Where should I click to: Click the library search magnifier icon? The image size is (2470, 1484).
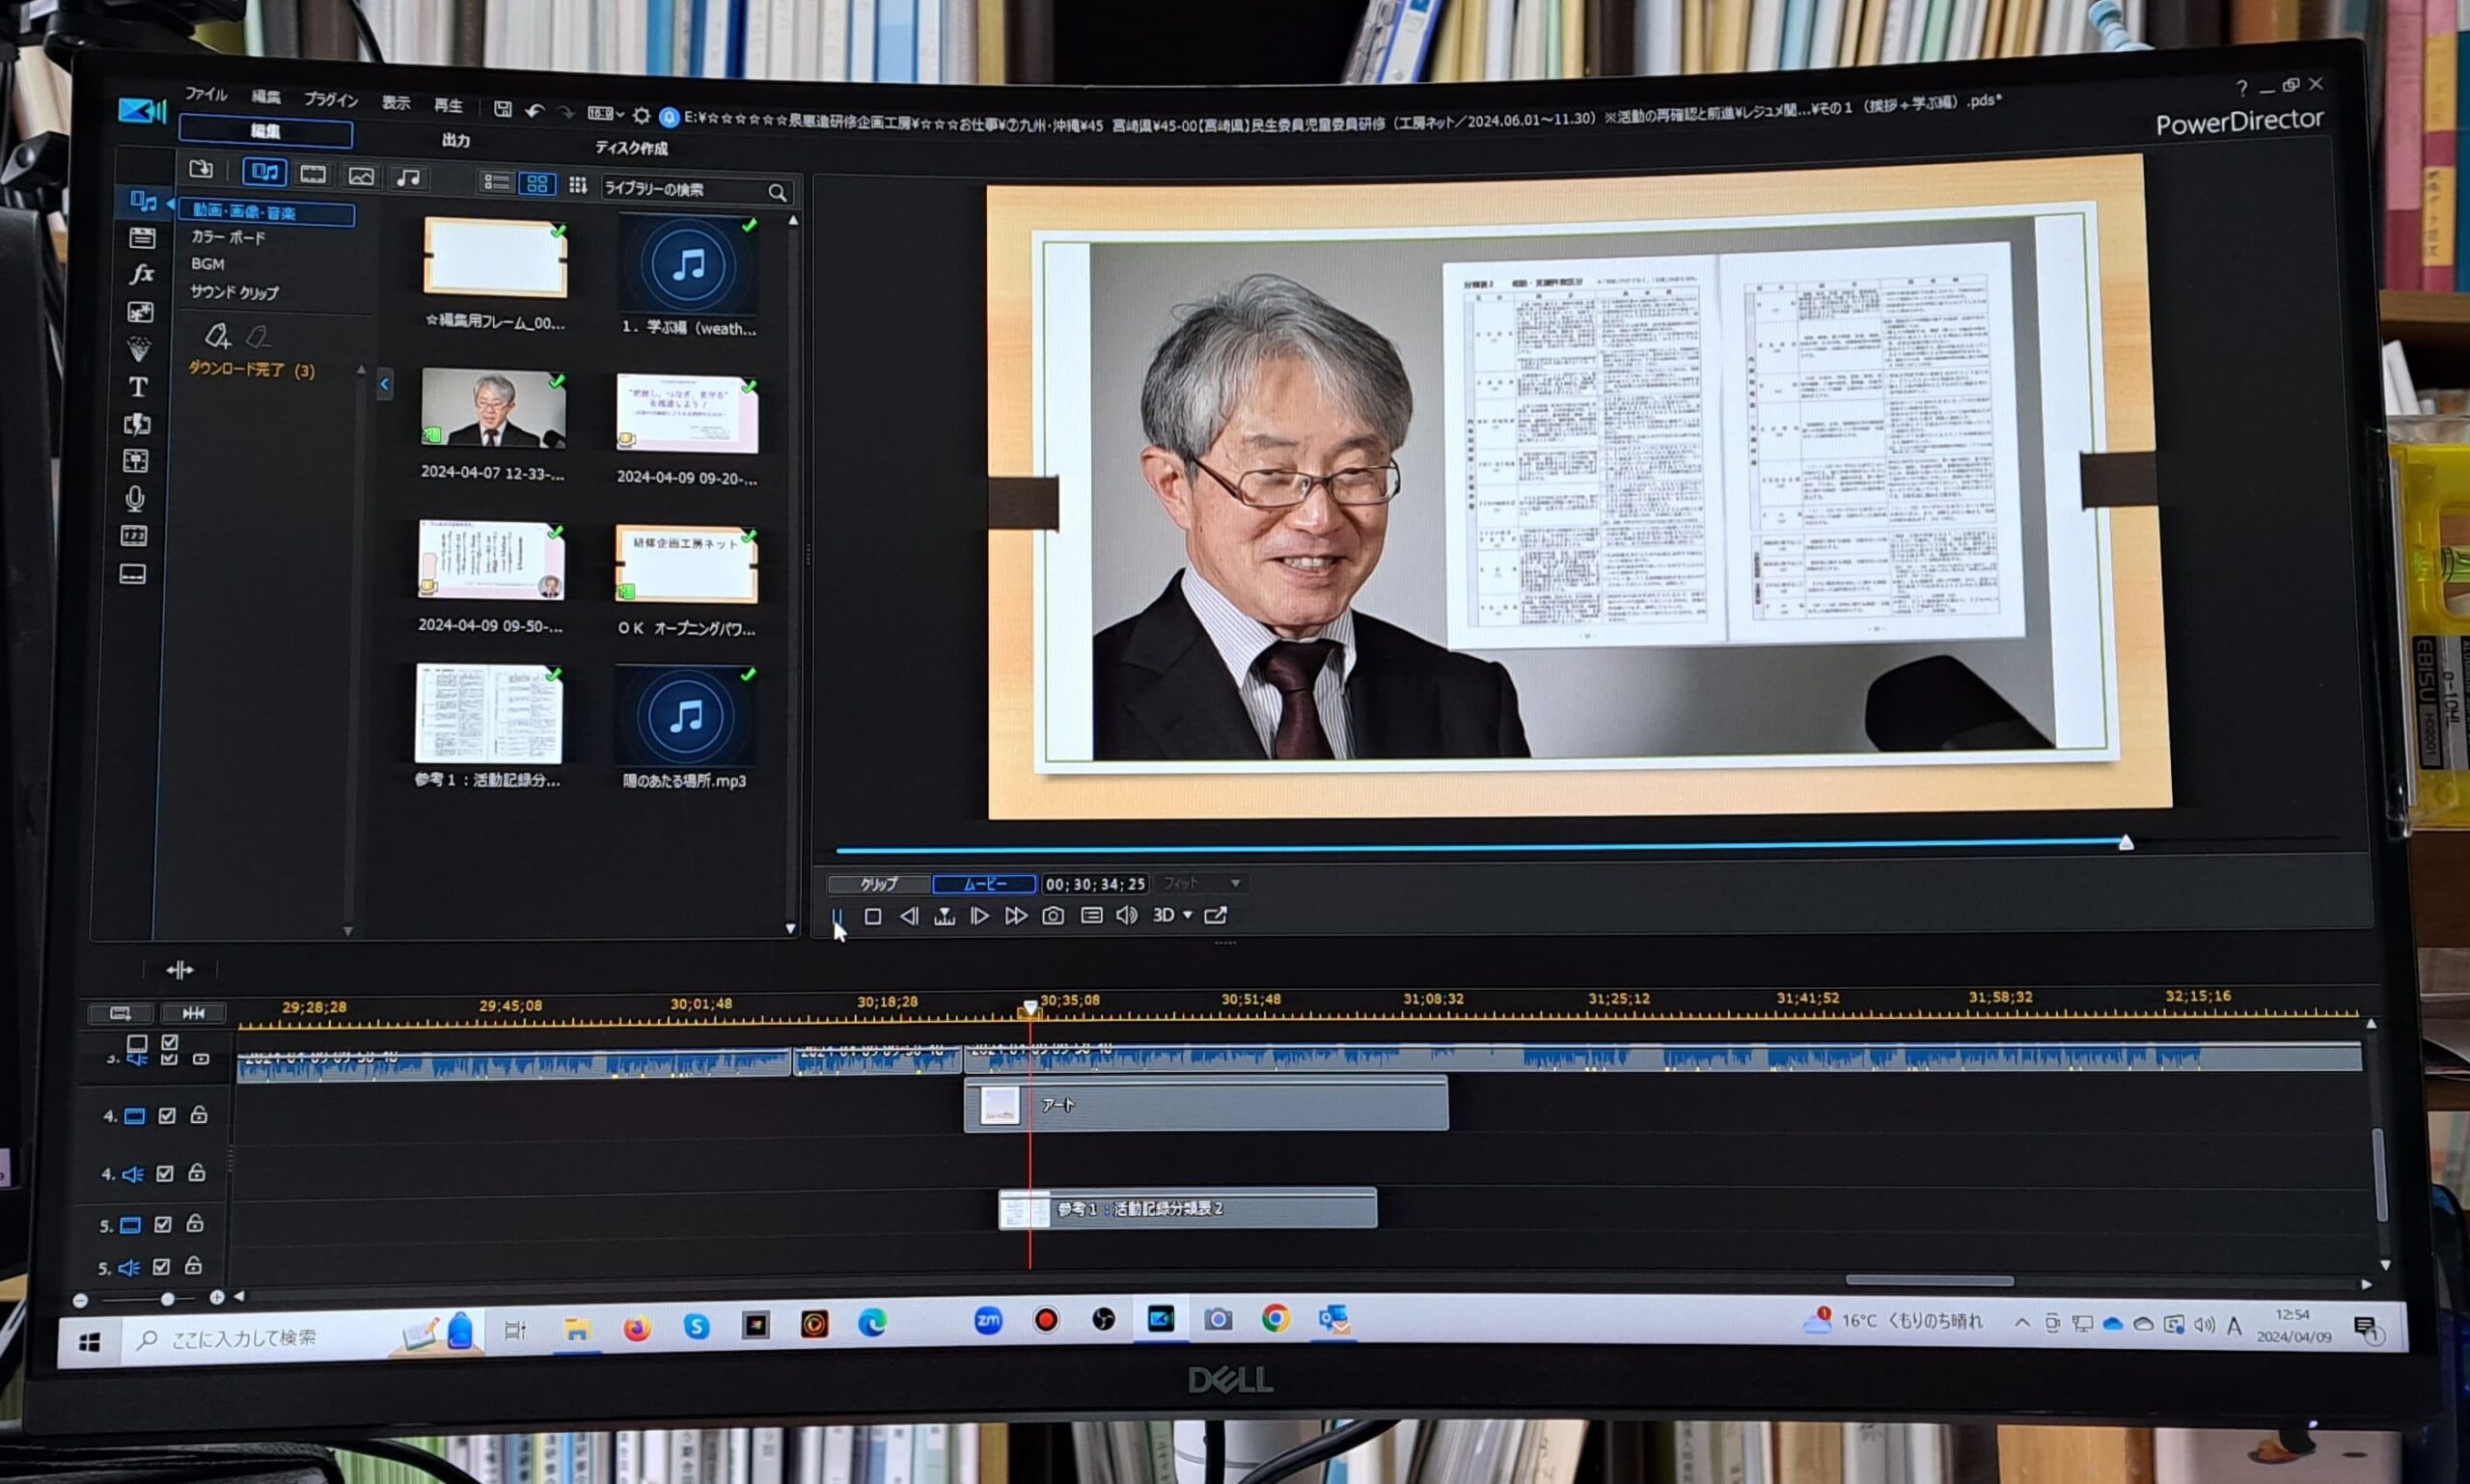point(777,192)
